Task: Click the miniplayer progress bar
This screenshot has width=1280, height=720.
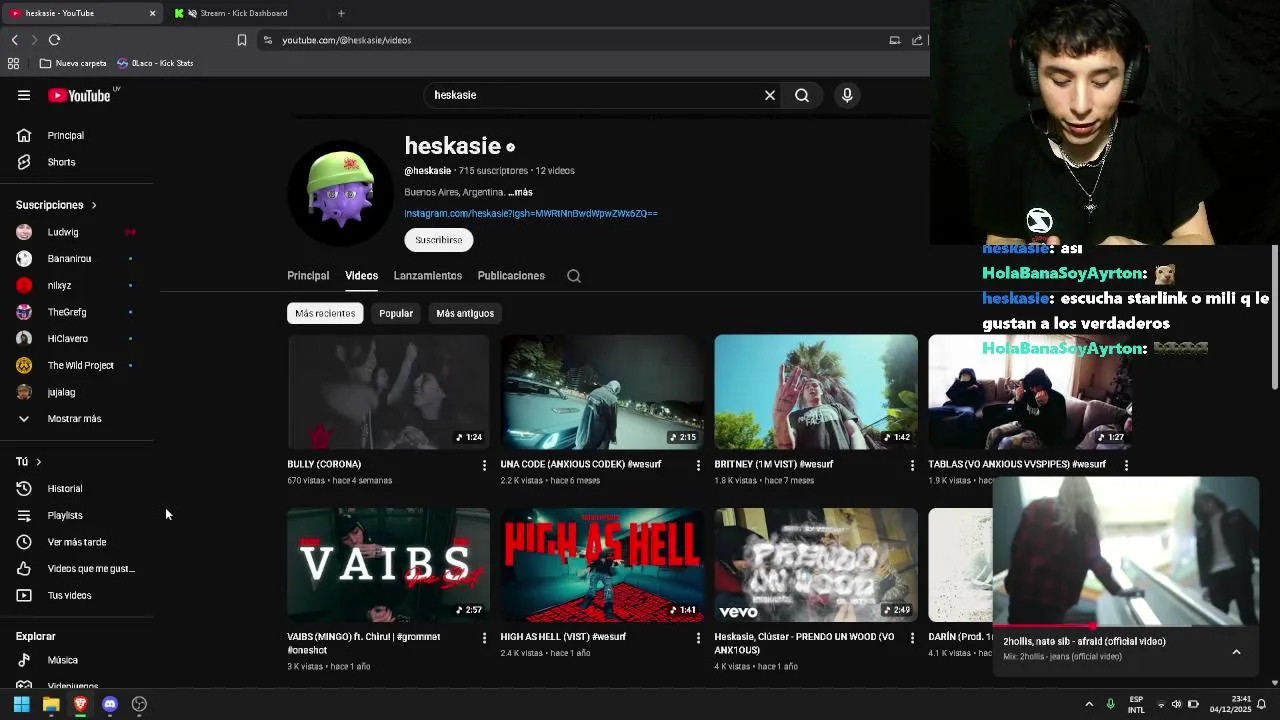Action: pos(1126,626)
